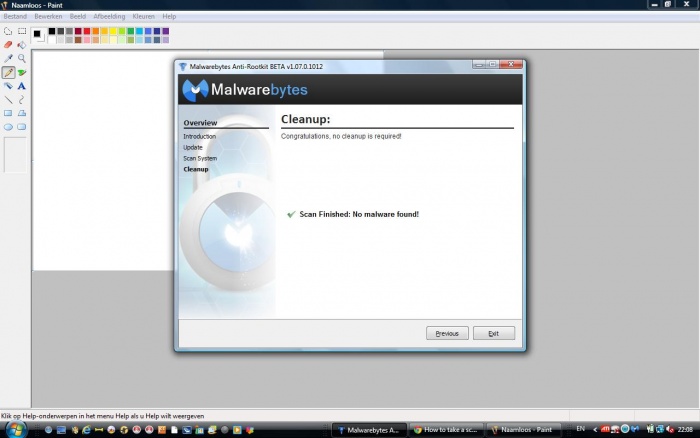Go to the Scan System step in Overview
This screenshot has height=438, width=700.
coord(200,159)
